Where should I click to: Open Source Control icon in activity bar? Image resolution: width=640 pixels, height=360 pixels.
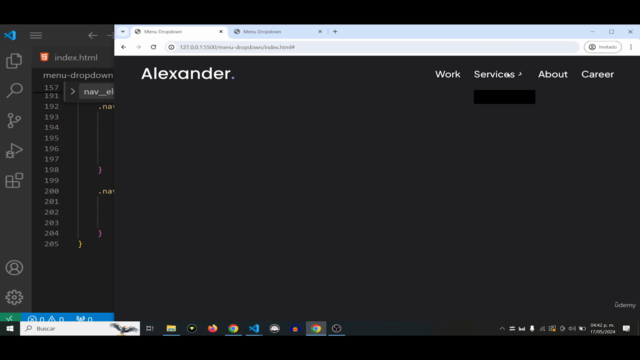click(14, 120)
